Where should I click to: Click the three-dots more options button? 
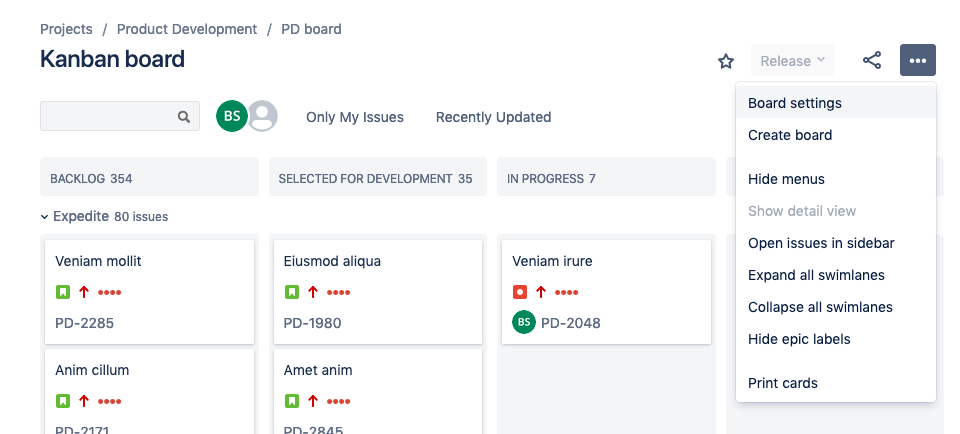(917, 61)
